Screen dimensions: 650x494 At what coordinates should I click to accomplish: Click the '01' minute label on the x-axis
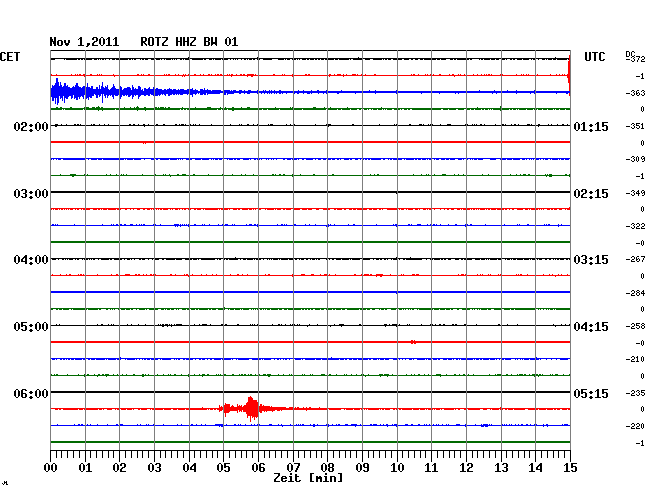pos(85,468)
